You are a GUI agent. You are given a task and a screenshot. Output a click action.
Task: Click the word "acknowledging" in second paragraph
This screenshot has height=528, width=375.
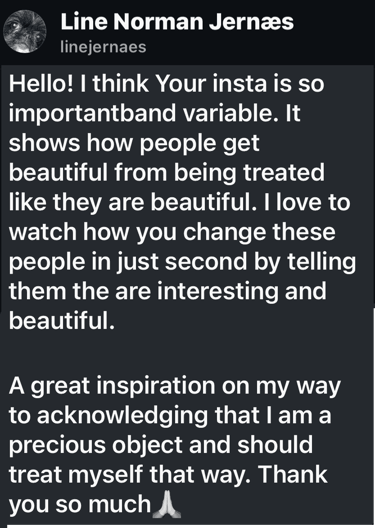(122, 416)
